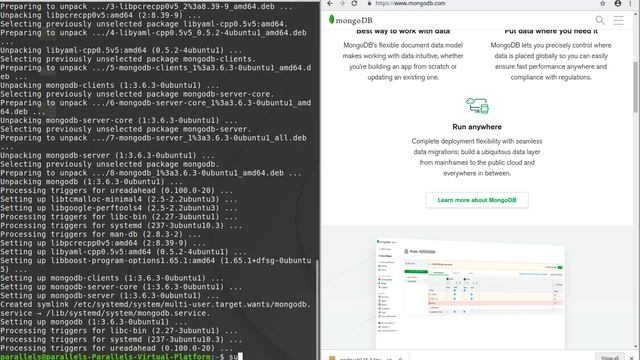The height and width of the screenshot is (360, 640).
Task: Click 'Unpacking mongodb-clients' terminal line
Action: tap(109, 85)
